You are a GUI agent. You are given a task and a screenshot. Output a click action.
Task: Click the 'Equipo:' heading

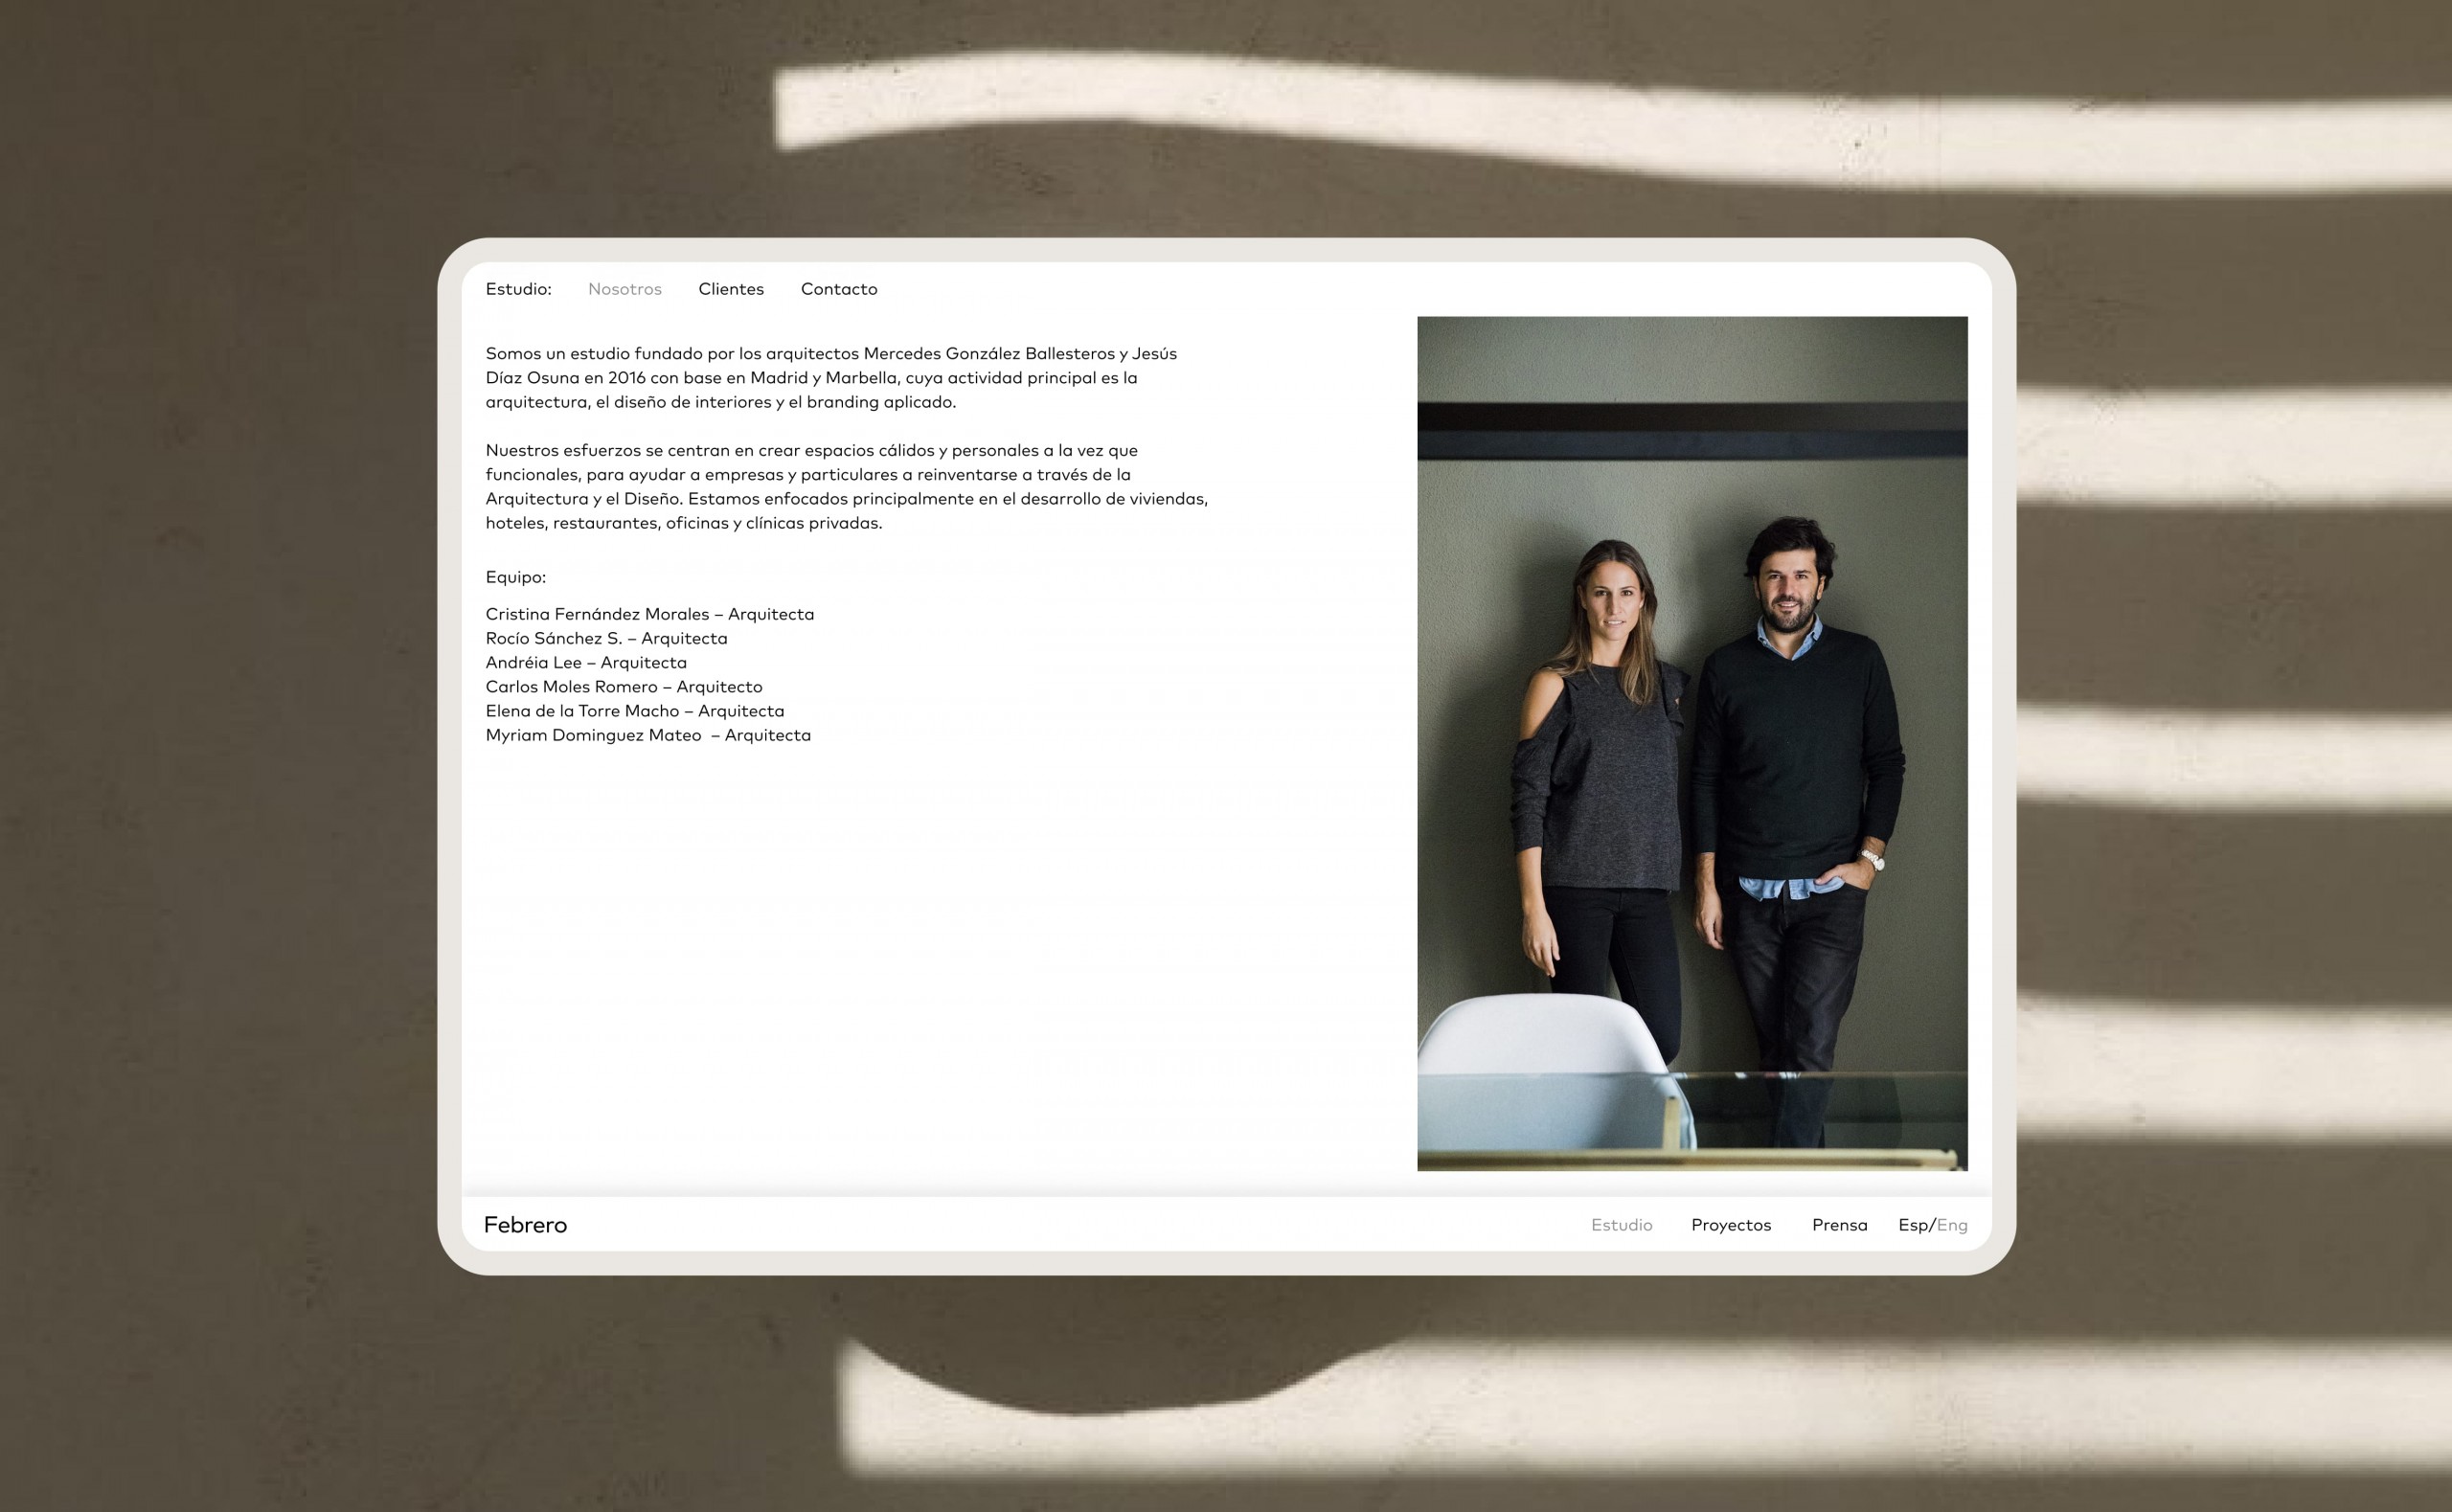point(515,577)
